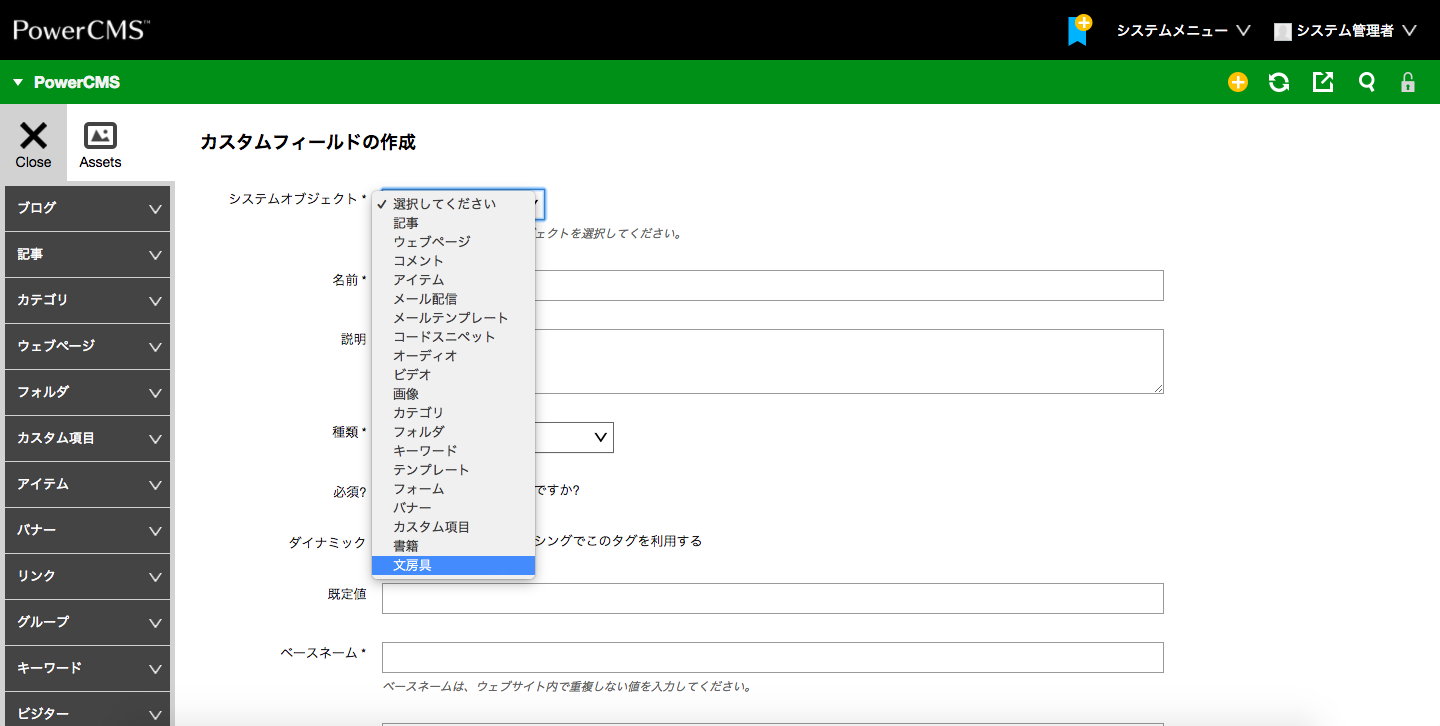Select コメント from the object list
This screenshot has height=726, width=1440.
(453, 261)
